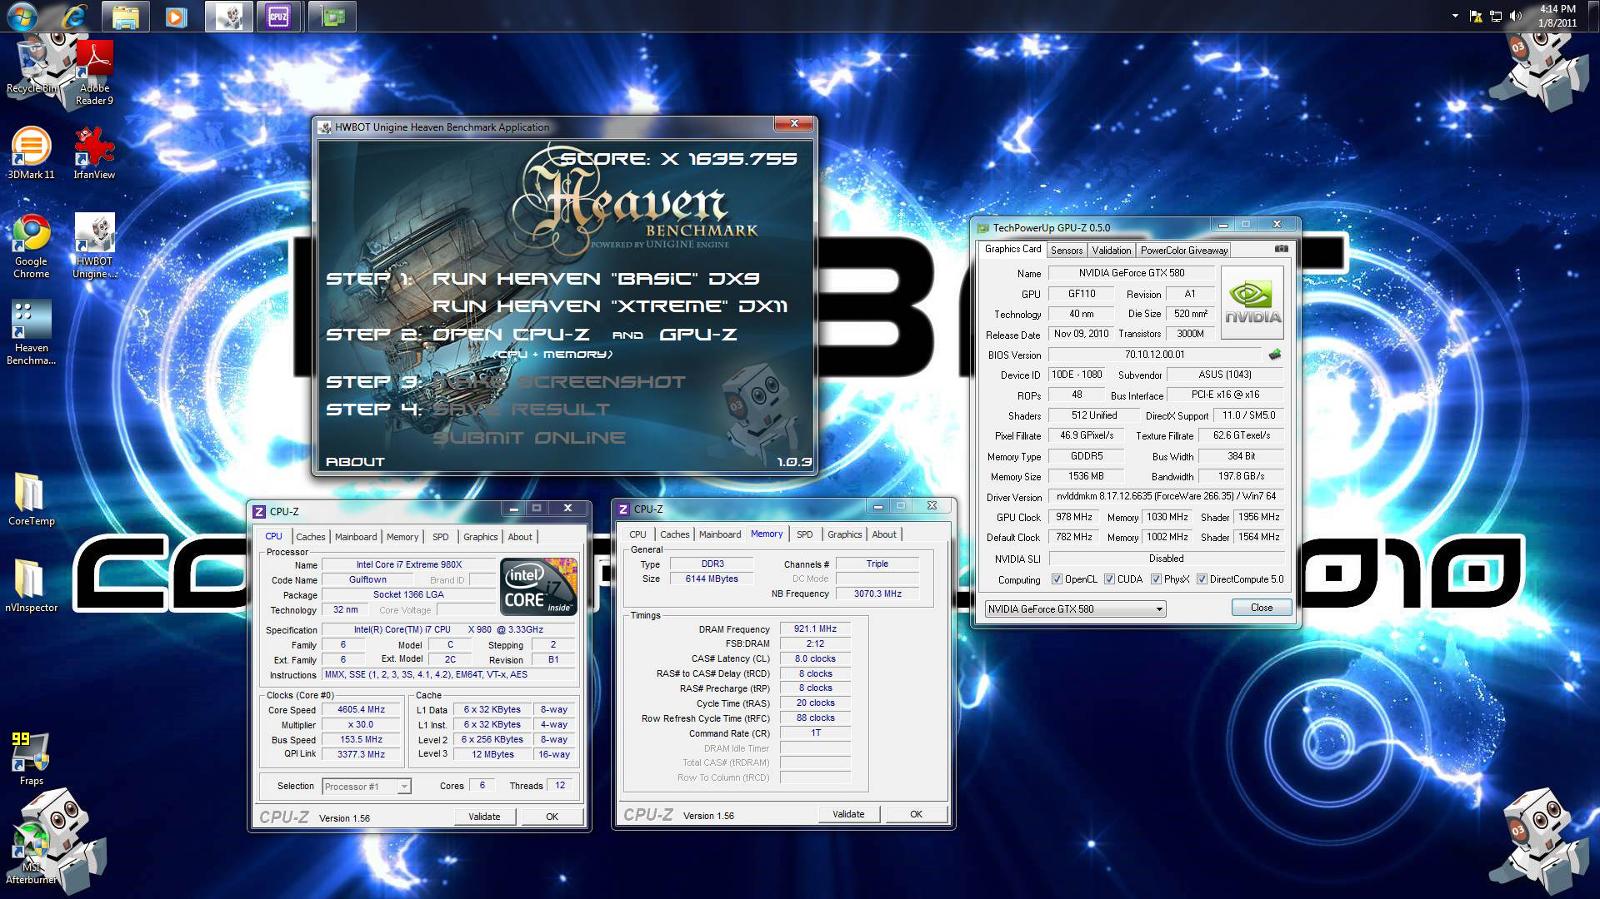The width and height of the screenshot is (1600, 899).
Task: Open PowerColor Giveaway tab in GPU-Z
Action: pyautogui.click(x=1184, y=250)
